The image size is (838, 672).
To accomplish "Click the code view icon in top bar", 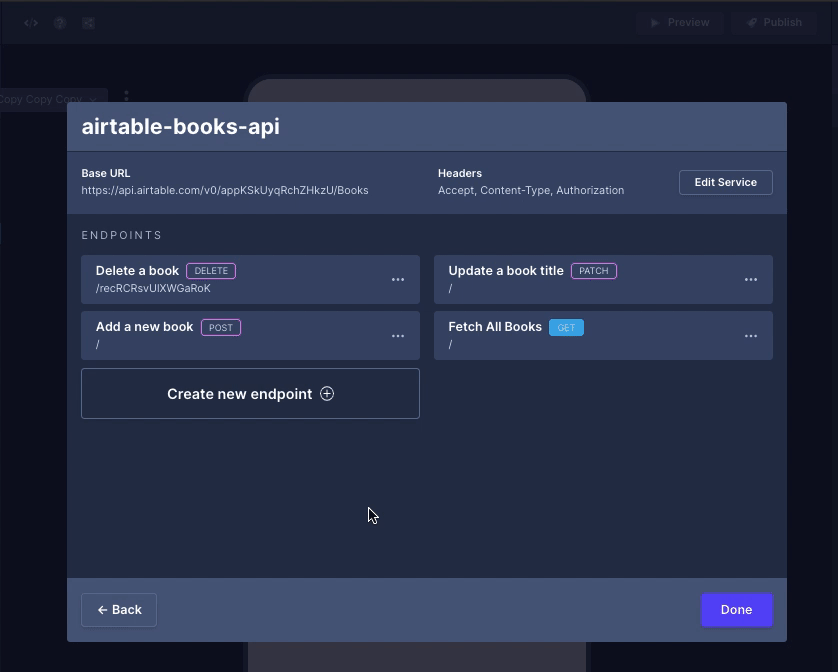I will 31,22.
